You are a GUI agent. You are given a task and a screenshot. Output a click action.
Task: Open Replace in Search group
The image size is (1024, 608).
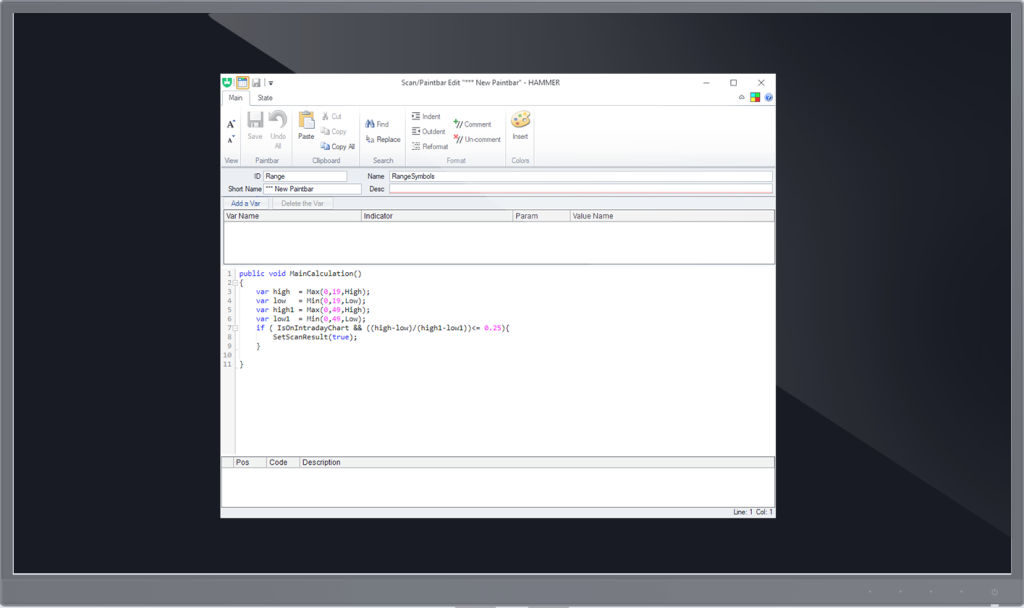coord(383,139)
